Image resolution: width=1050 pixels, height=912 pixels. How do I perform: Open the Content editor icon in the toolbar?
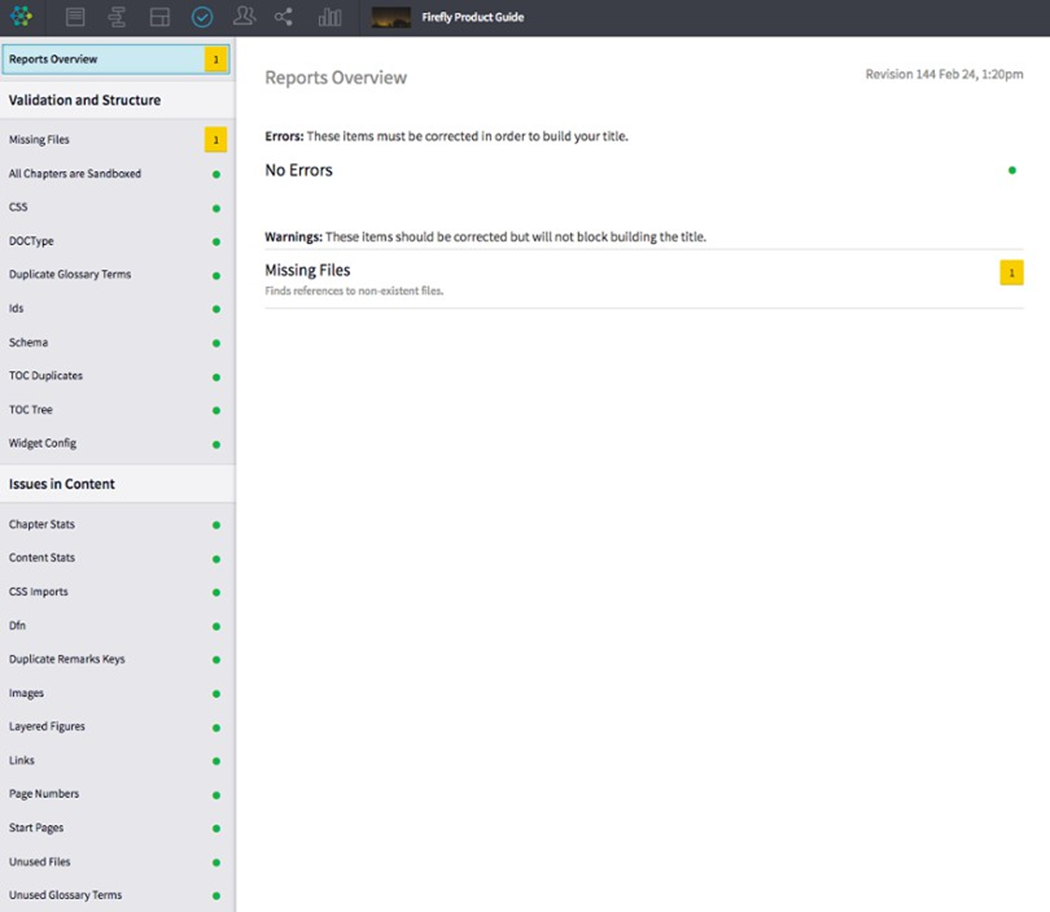point(75,17)
